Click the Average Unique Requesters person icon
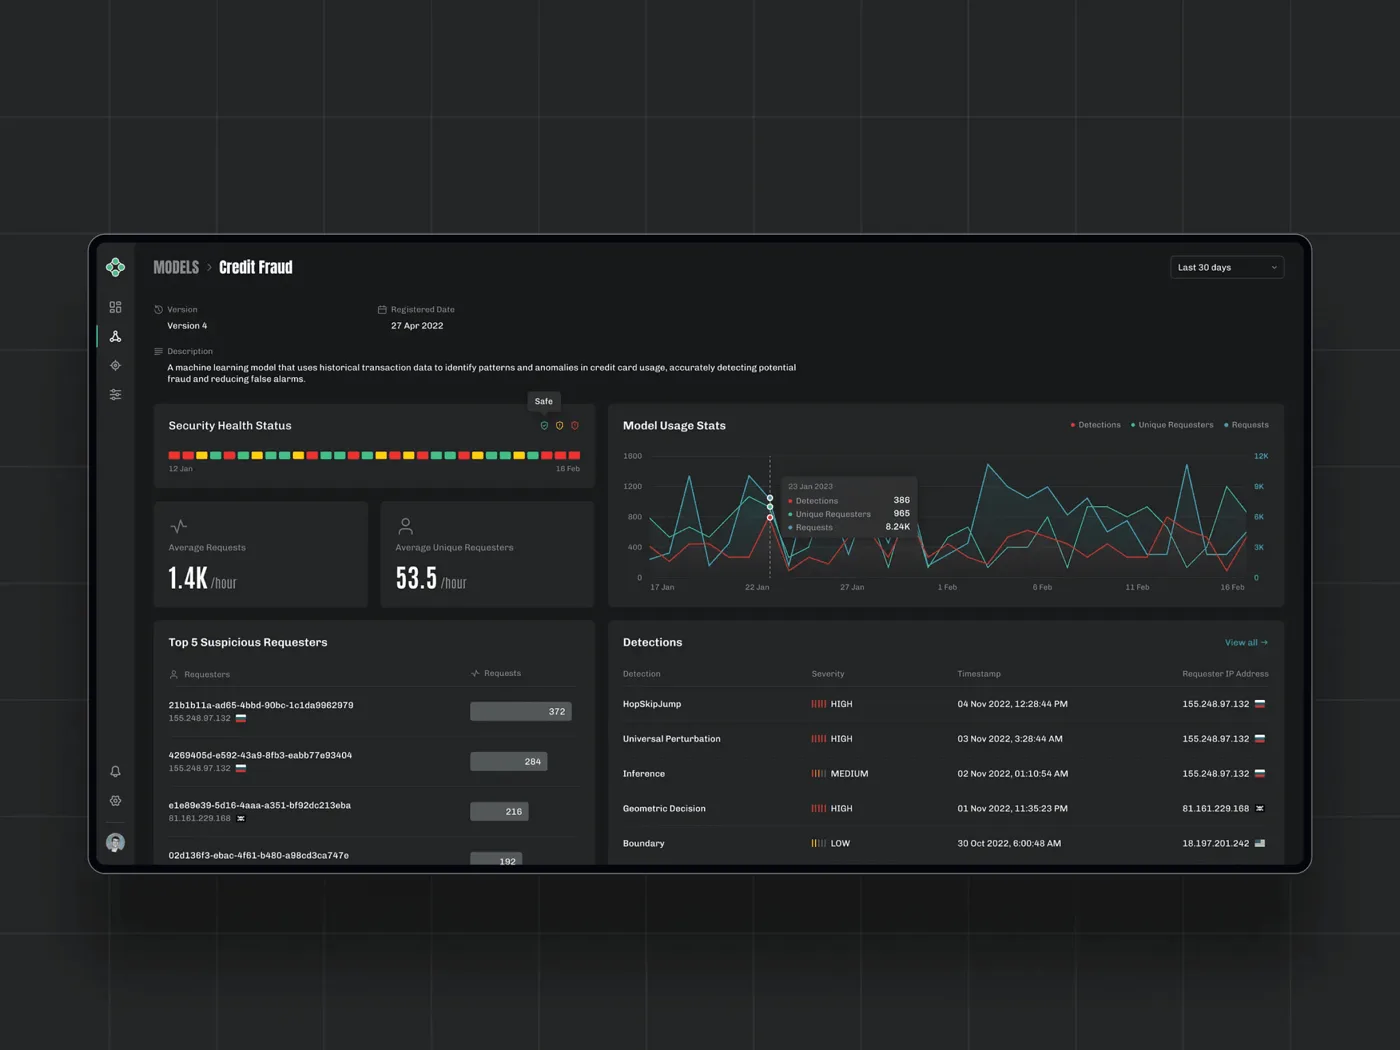The image size is (1400, 1050). pyautogui.click(x=405, y=526)
